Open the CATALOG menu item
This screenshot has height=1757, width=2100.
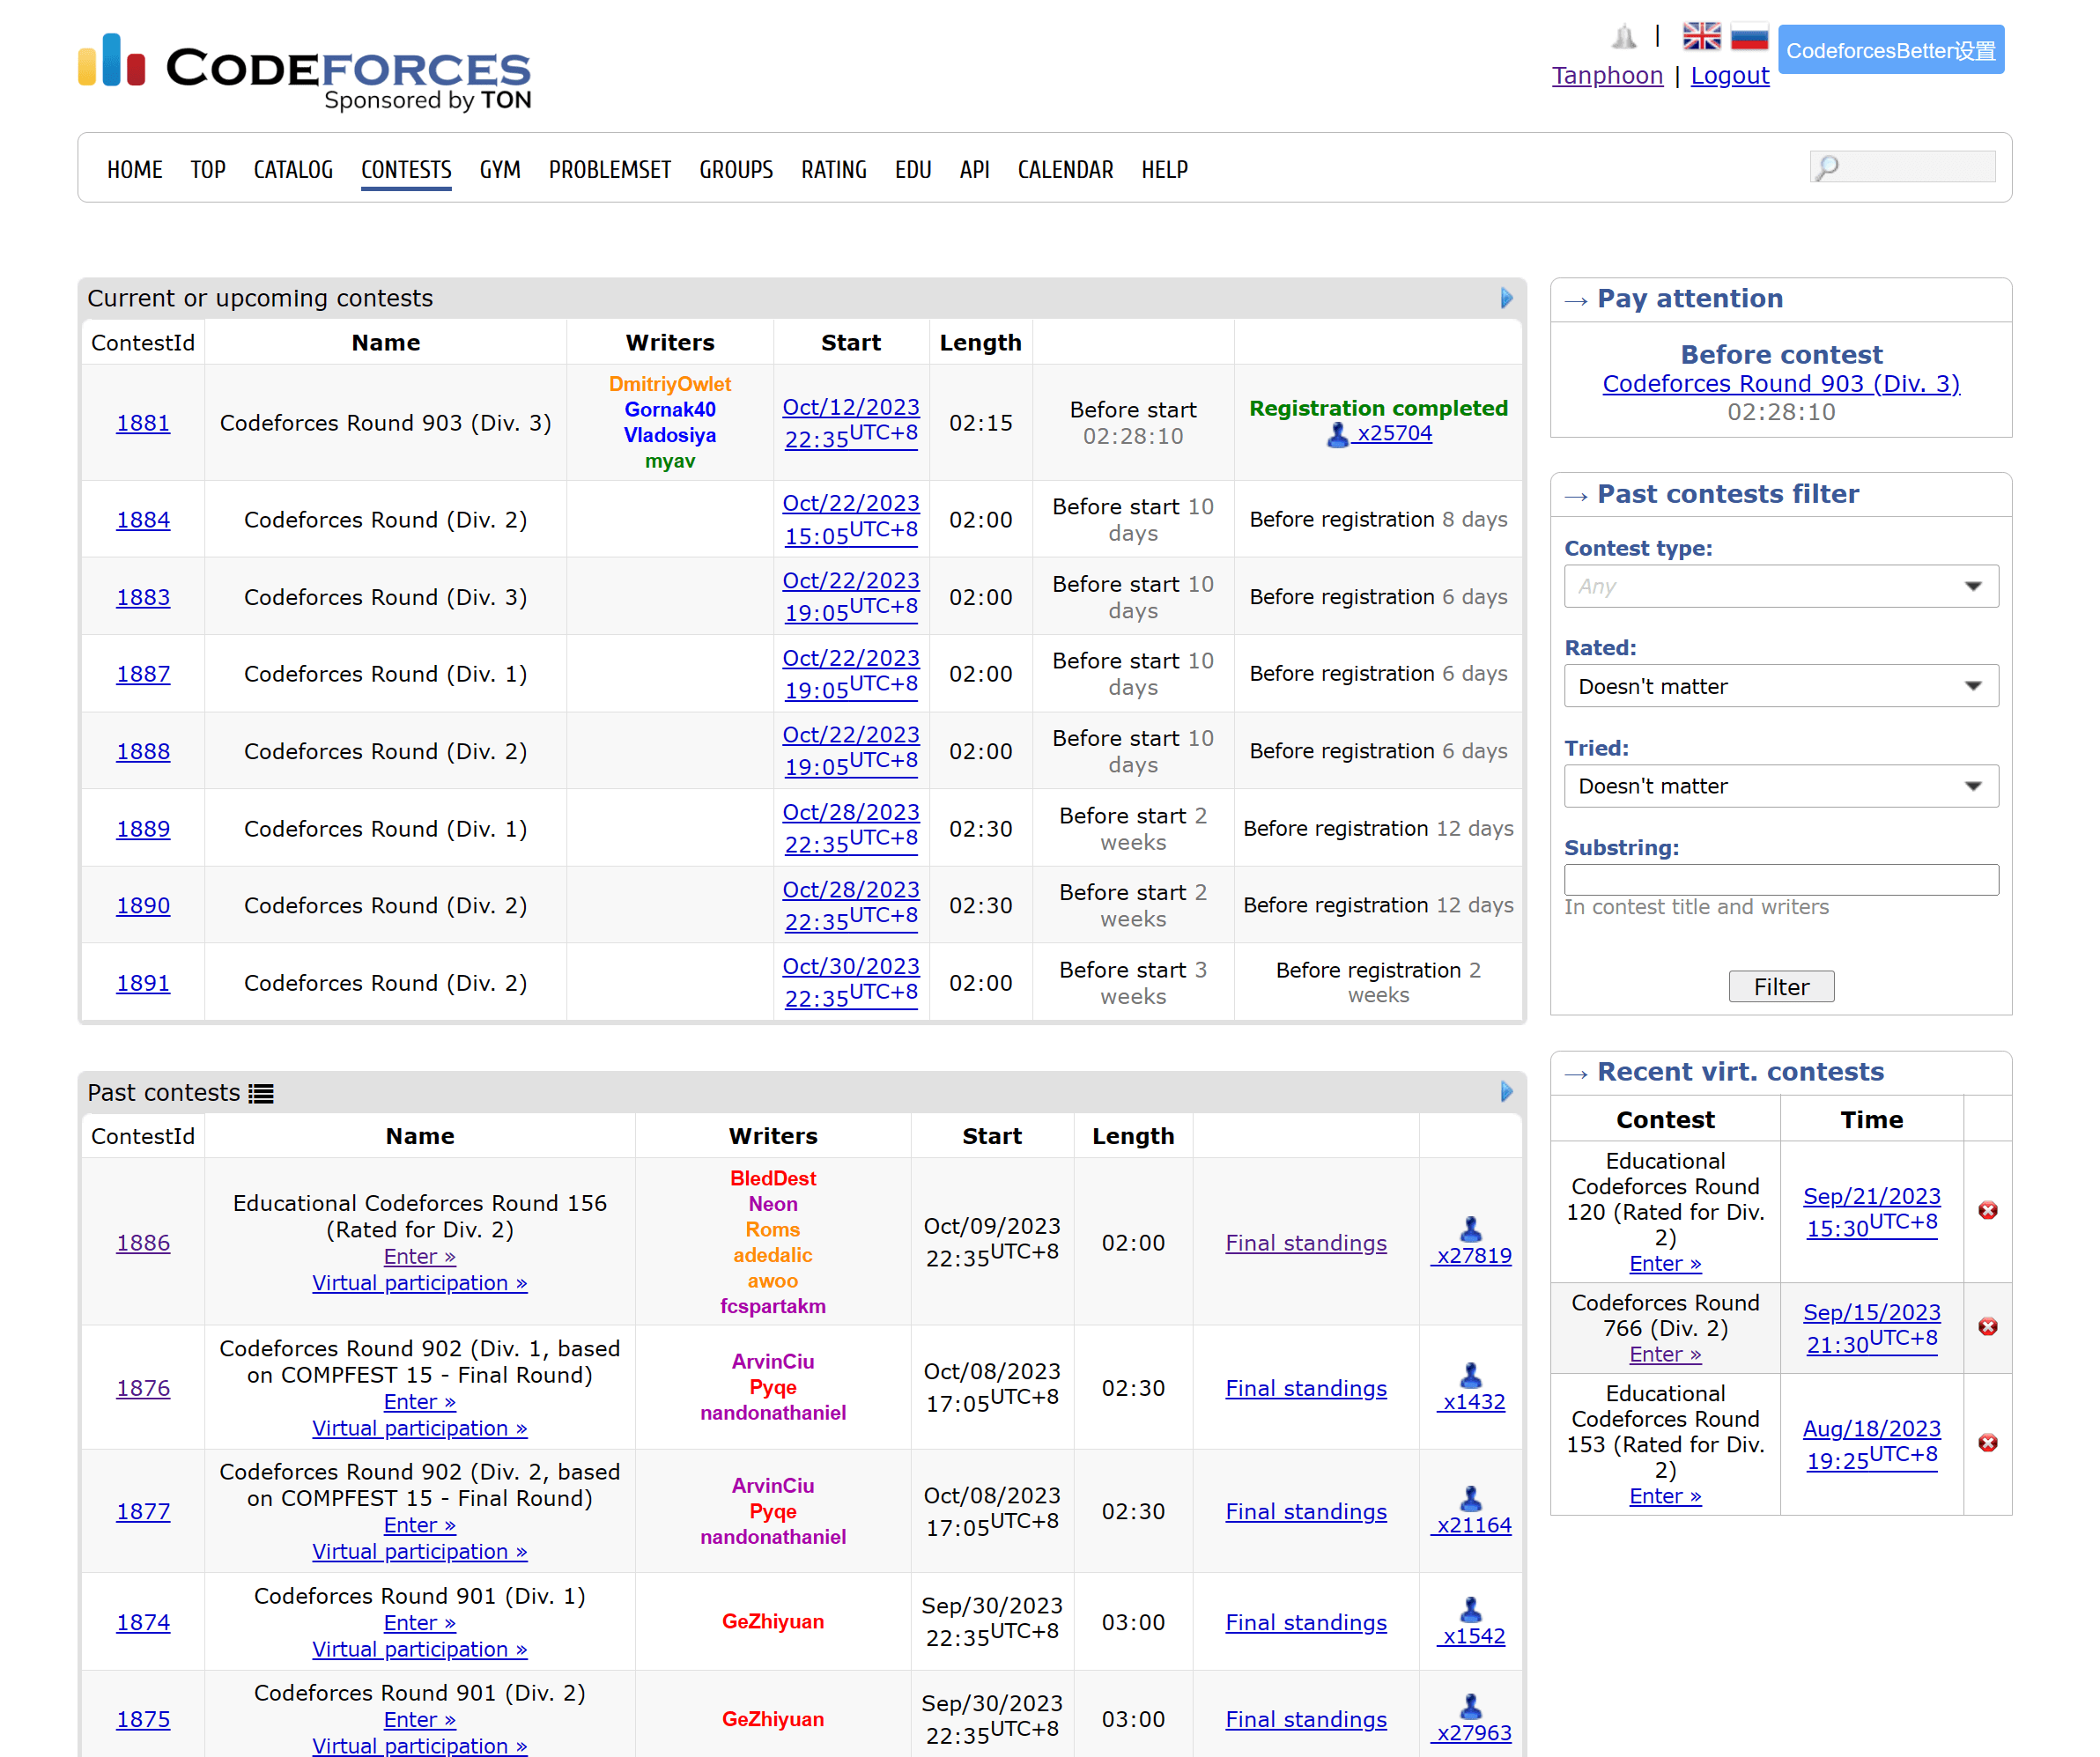click(x=293, y=169)
